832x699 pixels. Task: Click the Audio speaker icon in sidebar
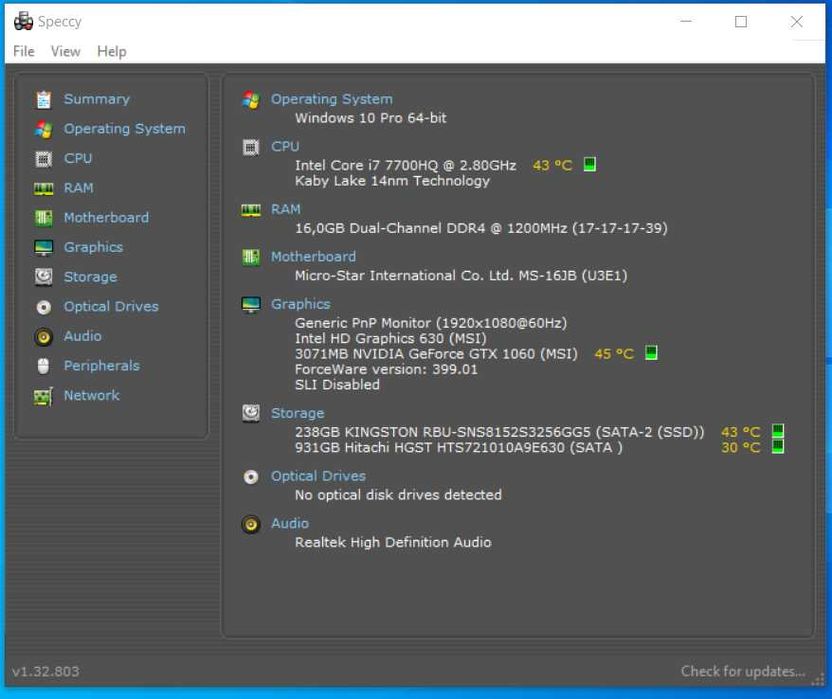click(x=44, y=336)
